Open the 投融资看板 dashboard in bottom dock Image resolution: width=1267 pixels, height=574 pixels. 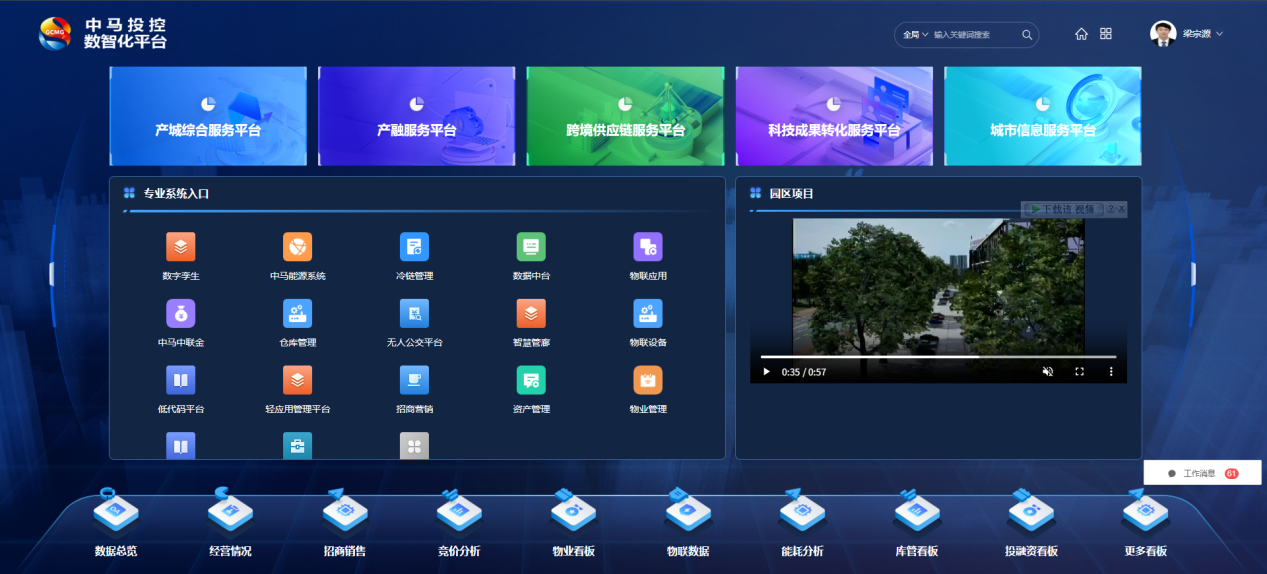[x=1031, y=524]
